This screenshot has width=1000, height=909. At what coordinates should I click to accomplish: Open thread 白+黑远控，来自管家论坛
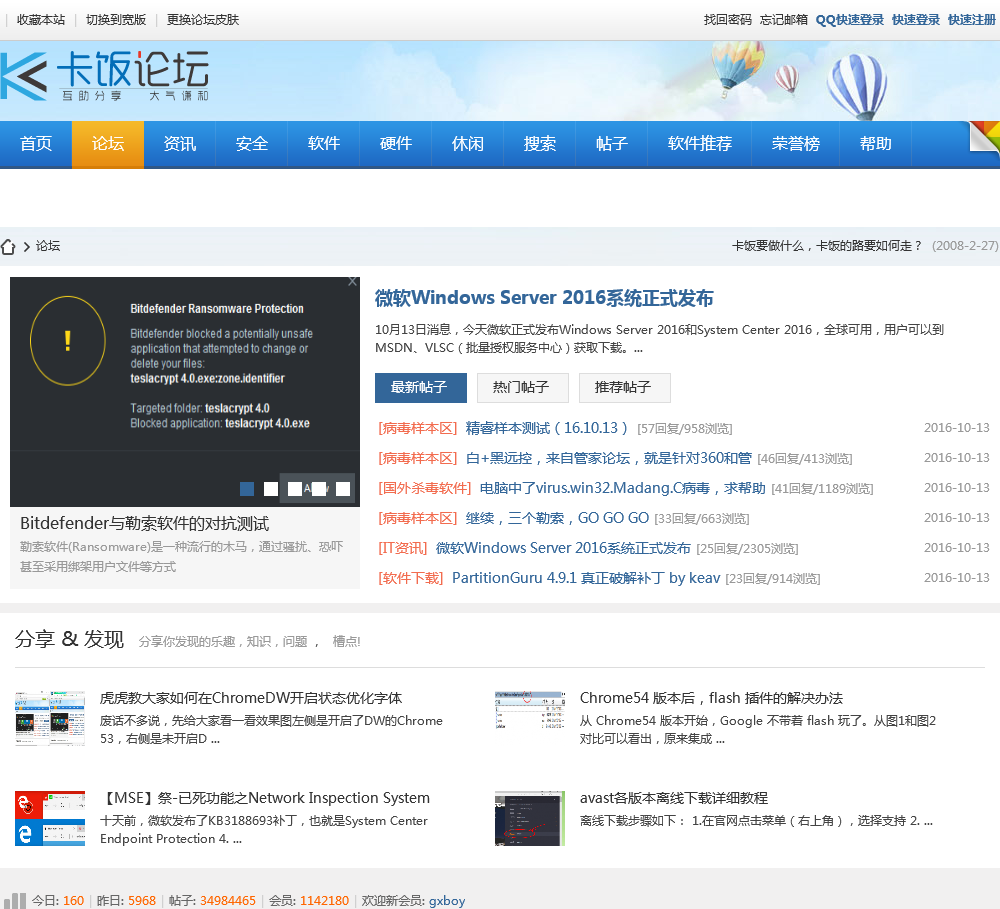[608, 458]
